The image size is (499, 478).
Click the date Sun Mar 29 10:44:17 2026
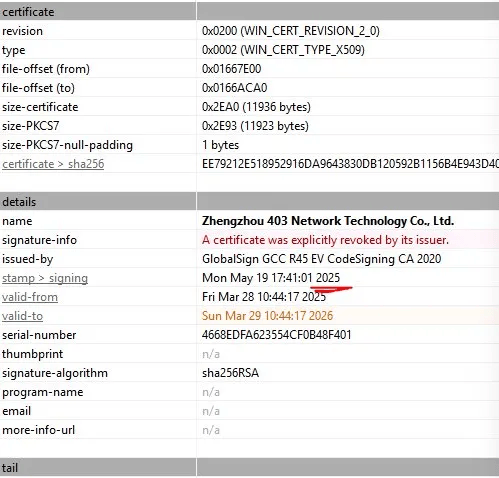(x=267, y=316)
